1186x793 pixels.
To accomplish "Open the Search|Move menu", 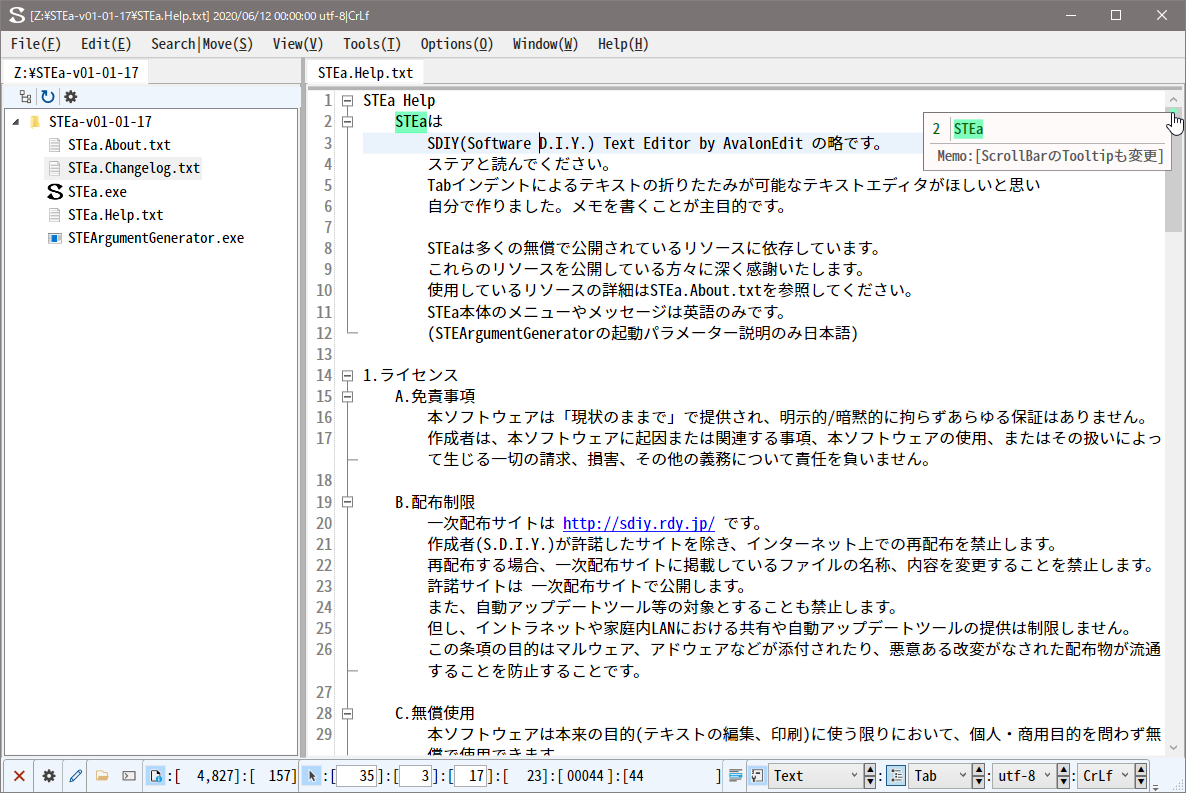I will point(202,44).
